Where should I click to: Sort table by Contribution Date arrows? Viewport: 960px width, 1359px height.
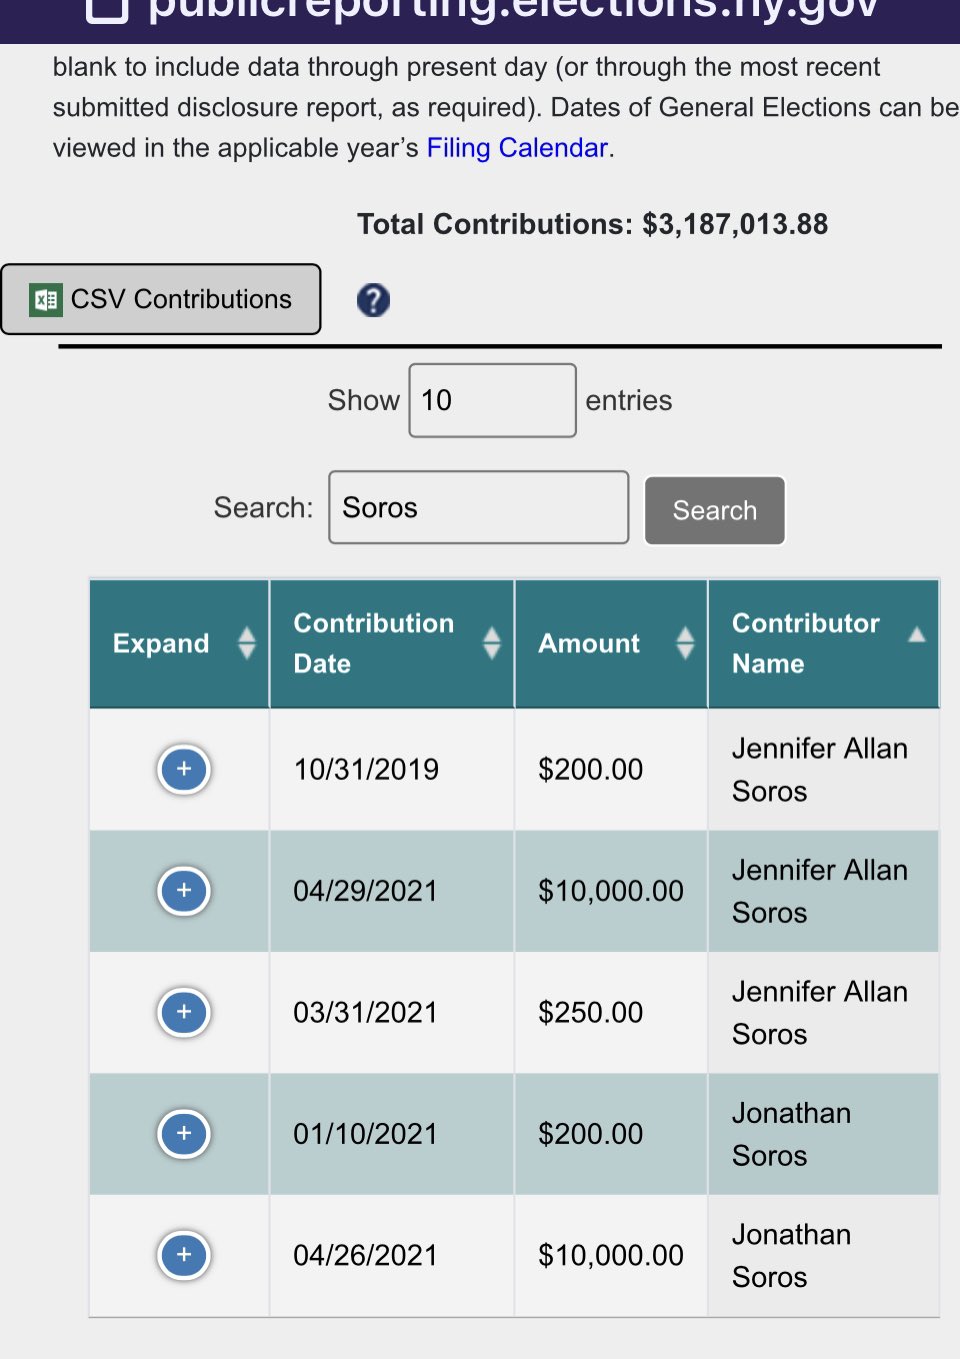pos(492,643)
